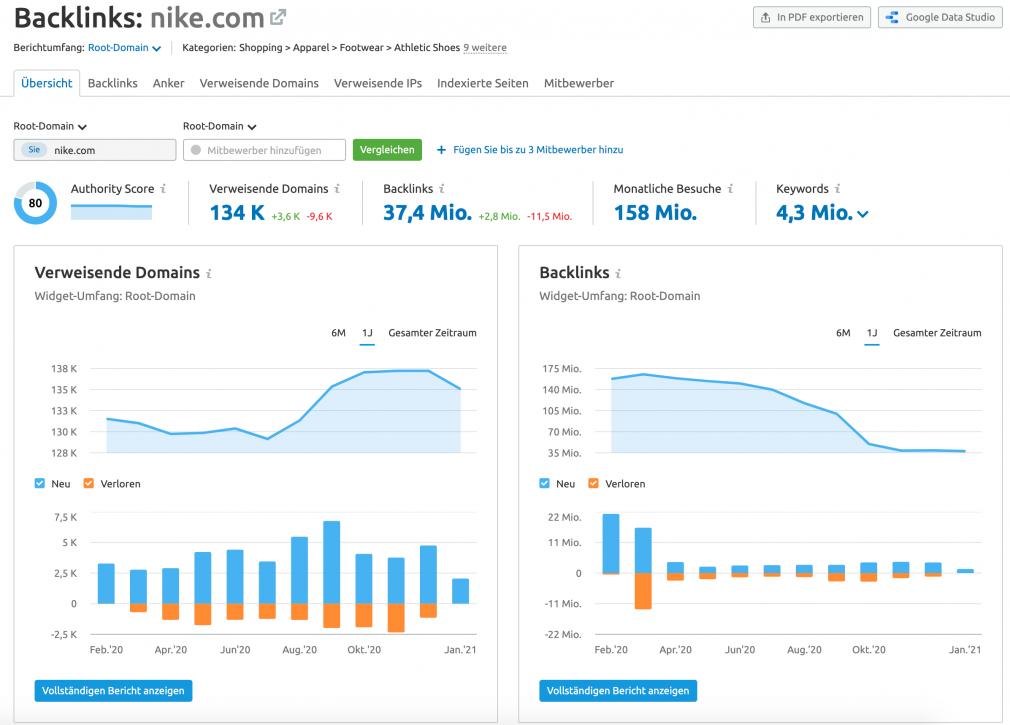The image size is (1010, 725).
Task: Click Authority Score 80 donut chart
Action: coord(35,203)
